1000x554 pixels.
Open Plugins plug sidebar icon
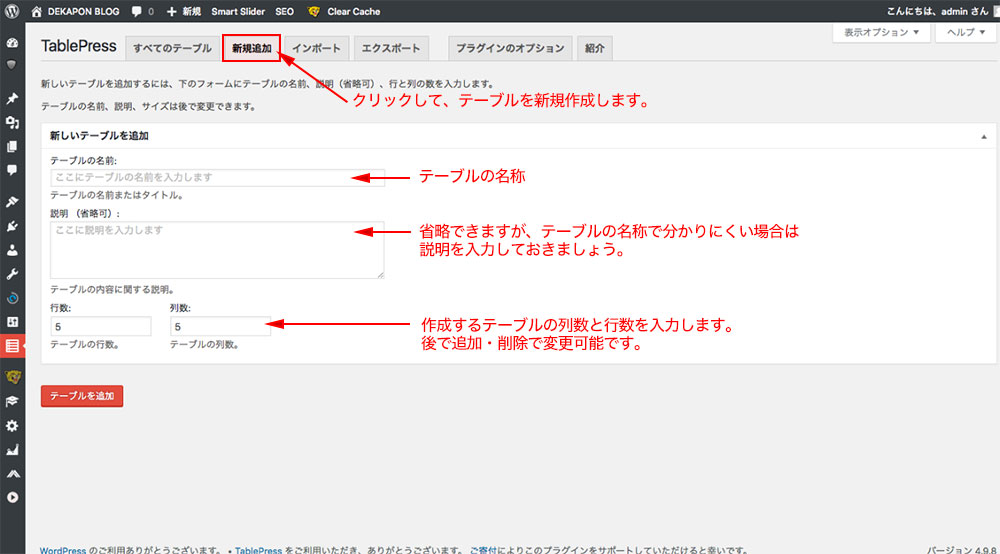tap(12, 226)
